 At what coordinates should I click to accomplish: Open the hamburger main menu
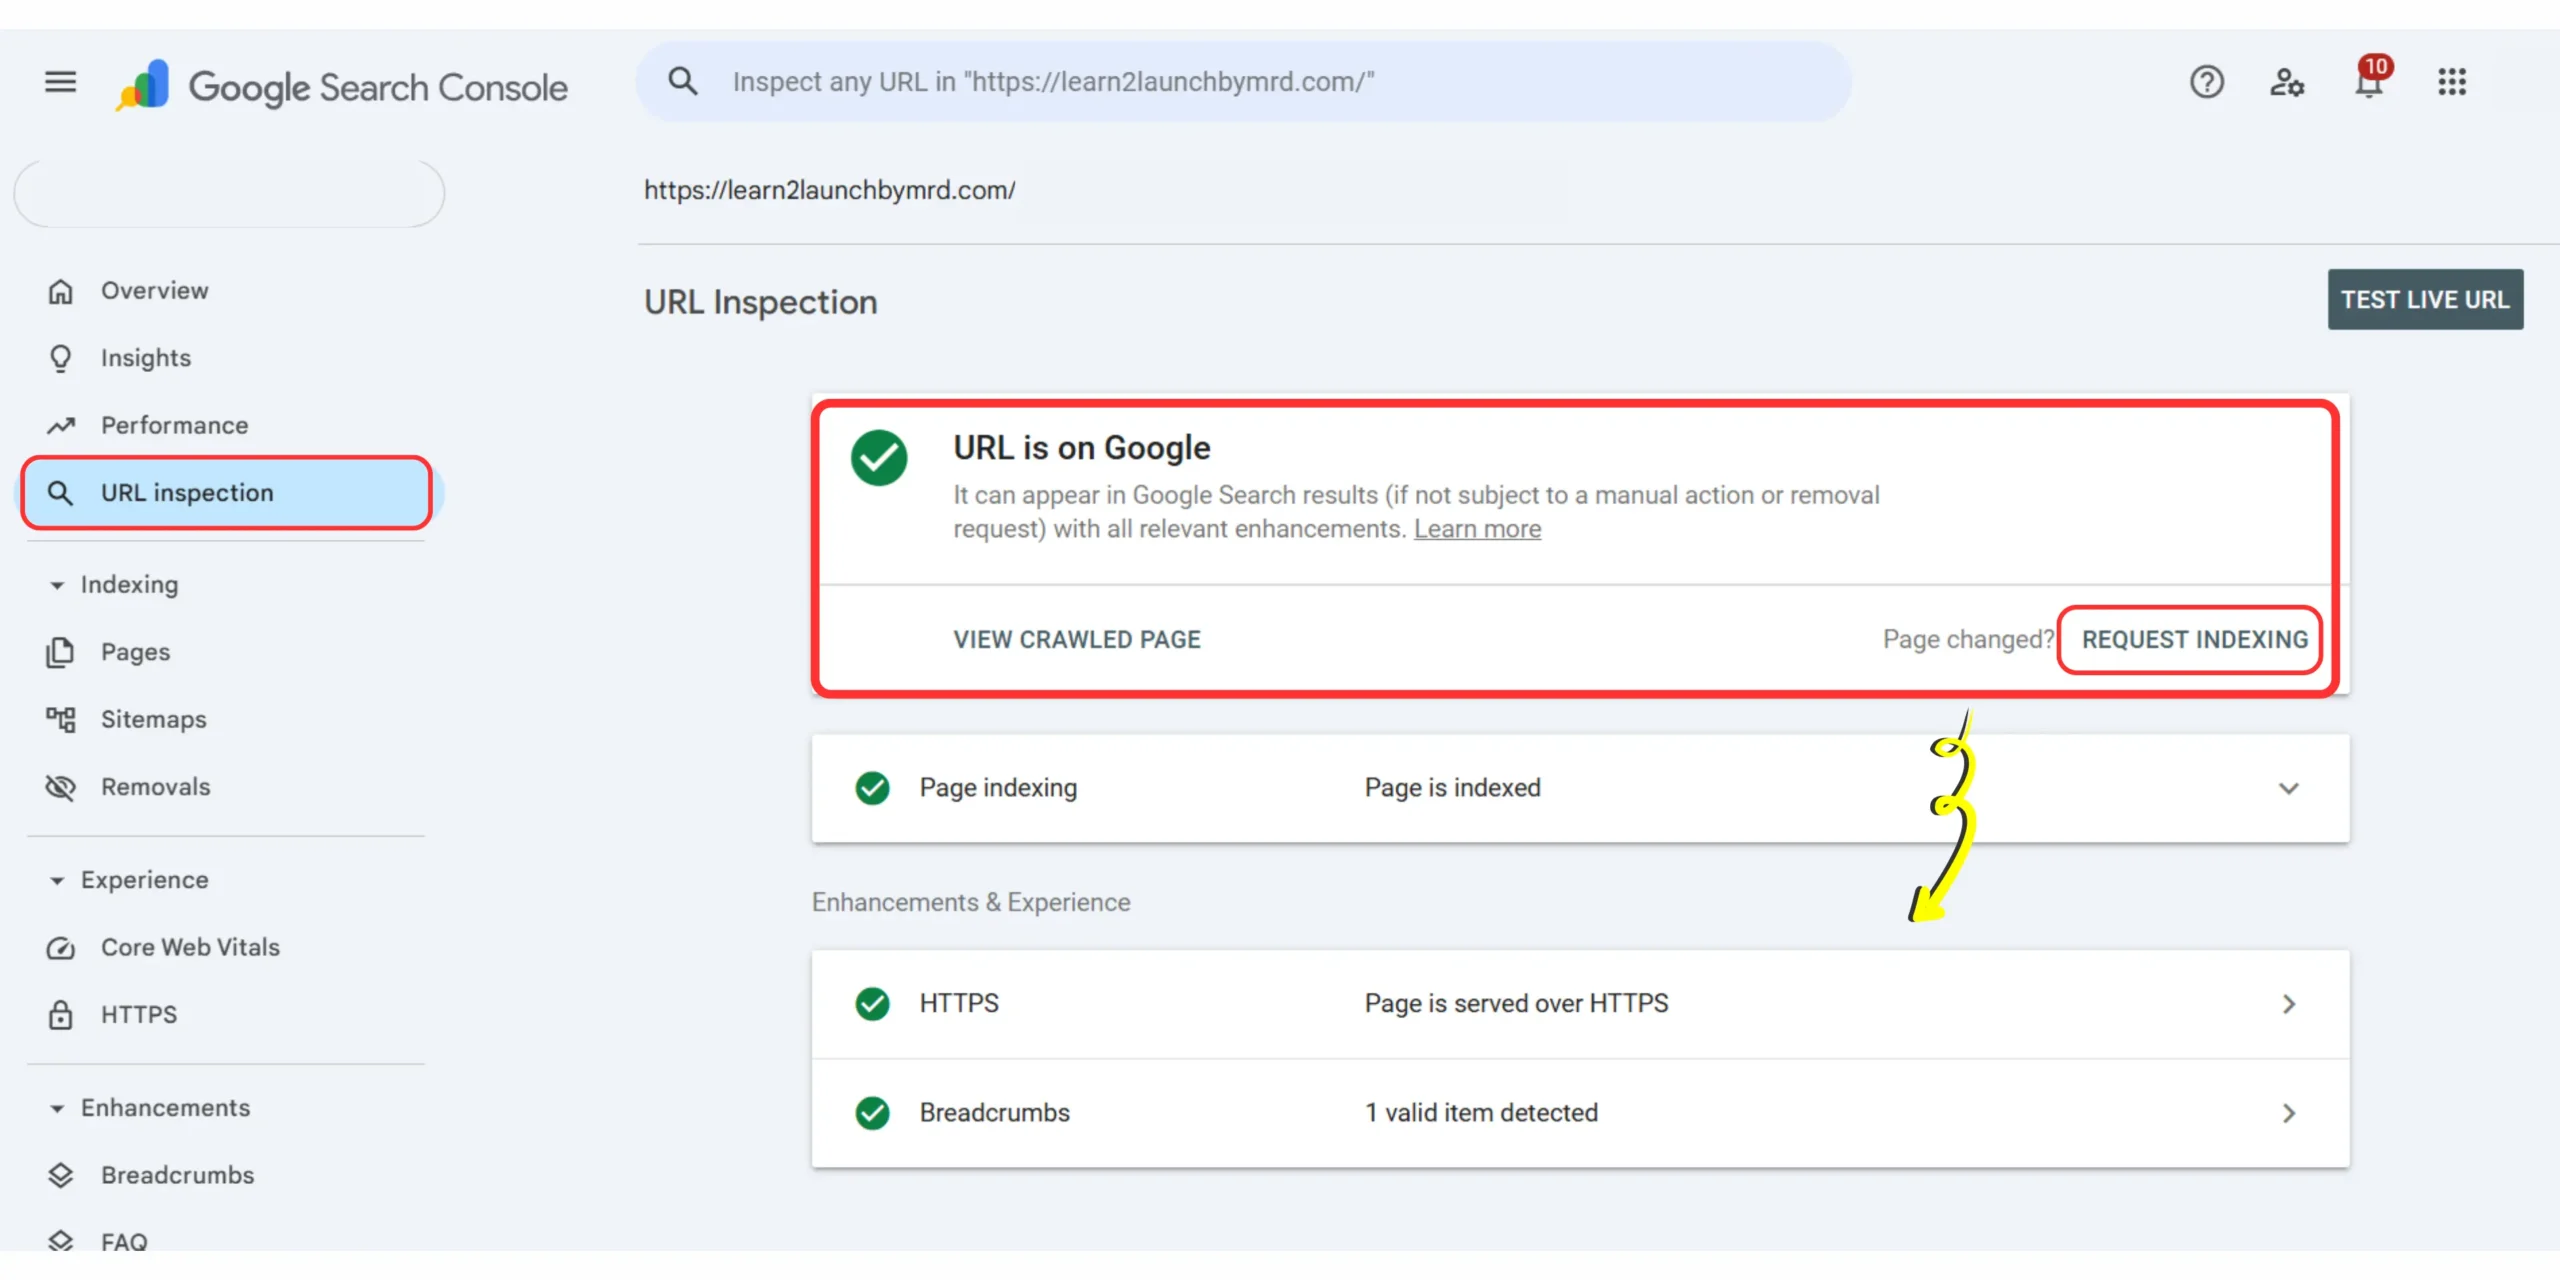point(60,82)
